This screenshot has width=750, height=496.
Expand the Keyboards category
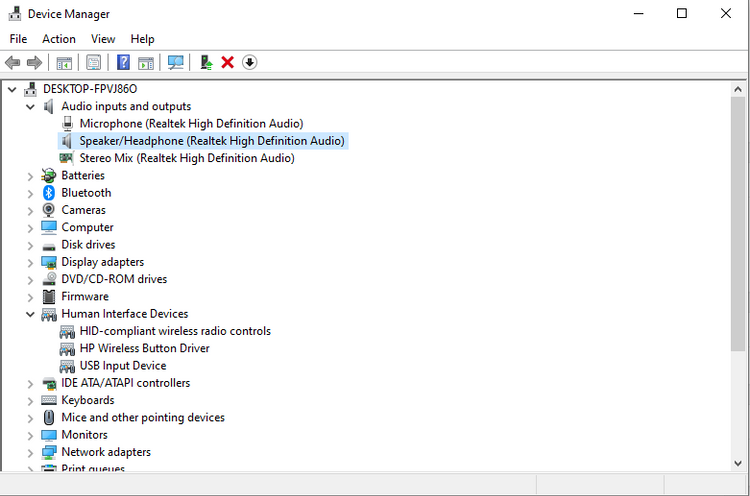pyautogui.click(x=30, y=401)
